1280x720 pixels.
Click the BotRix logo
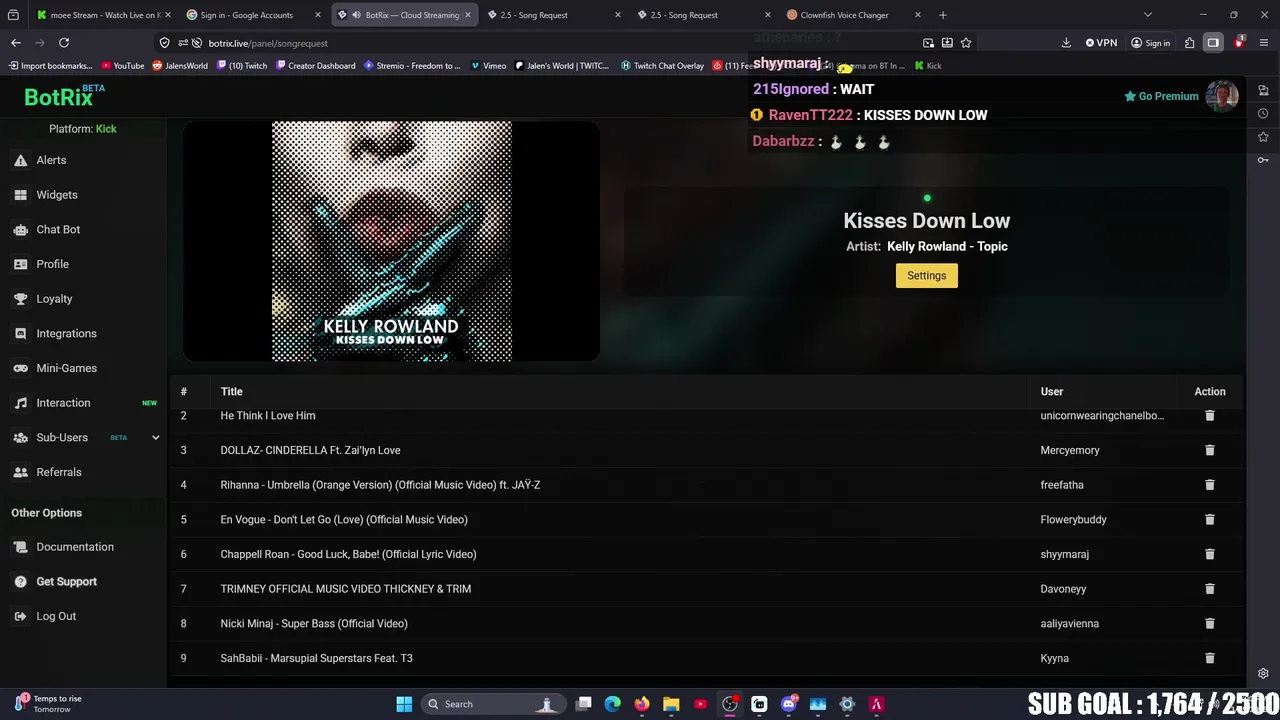tap(64, 96)
